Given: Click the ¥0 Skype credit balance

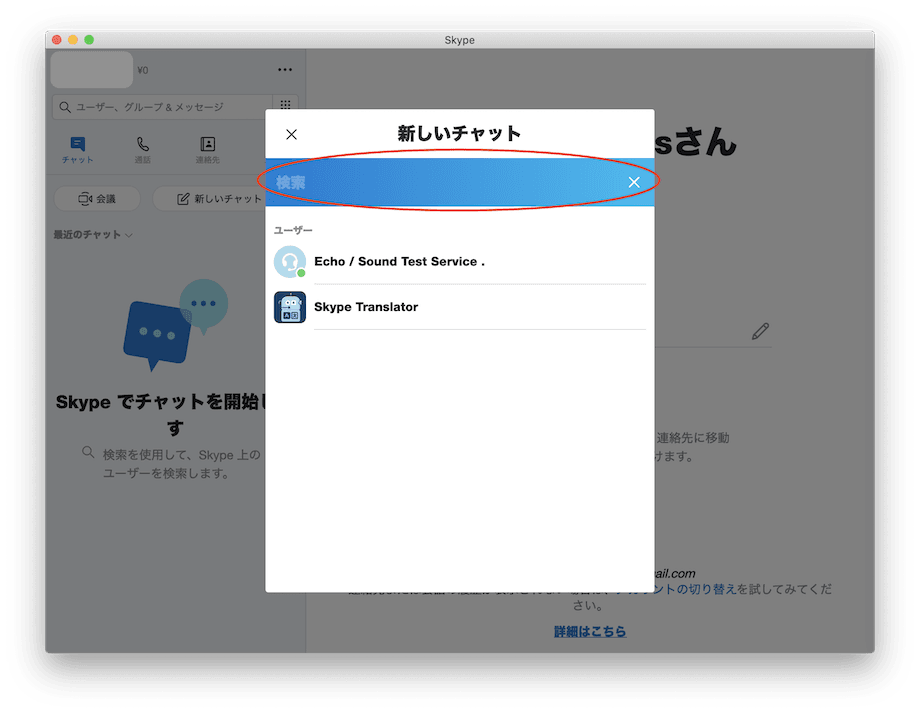Looking at the screenshot, I should click(x=143, y=70).
